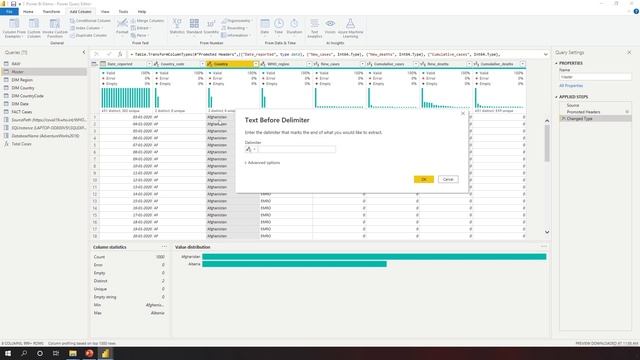This screenshot has height=360, width=640.
Task: Open the Rounding dropdown
Action: click(235, 28)
